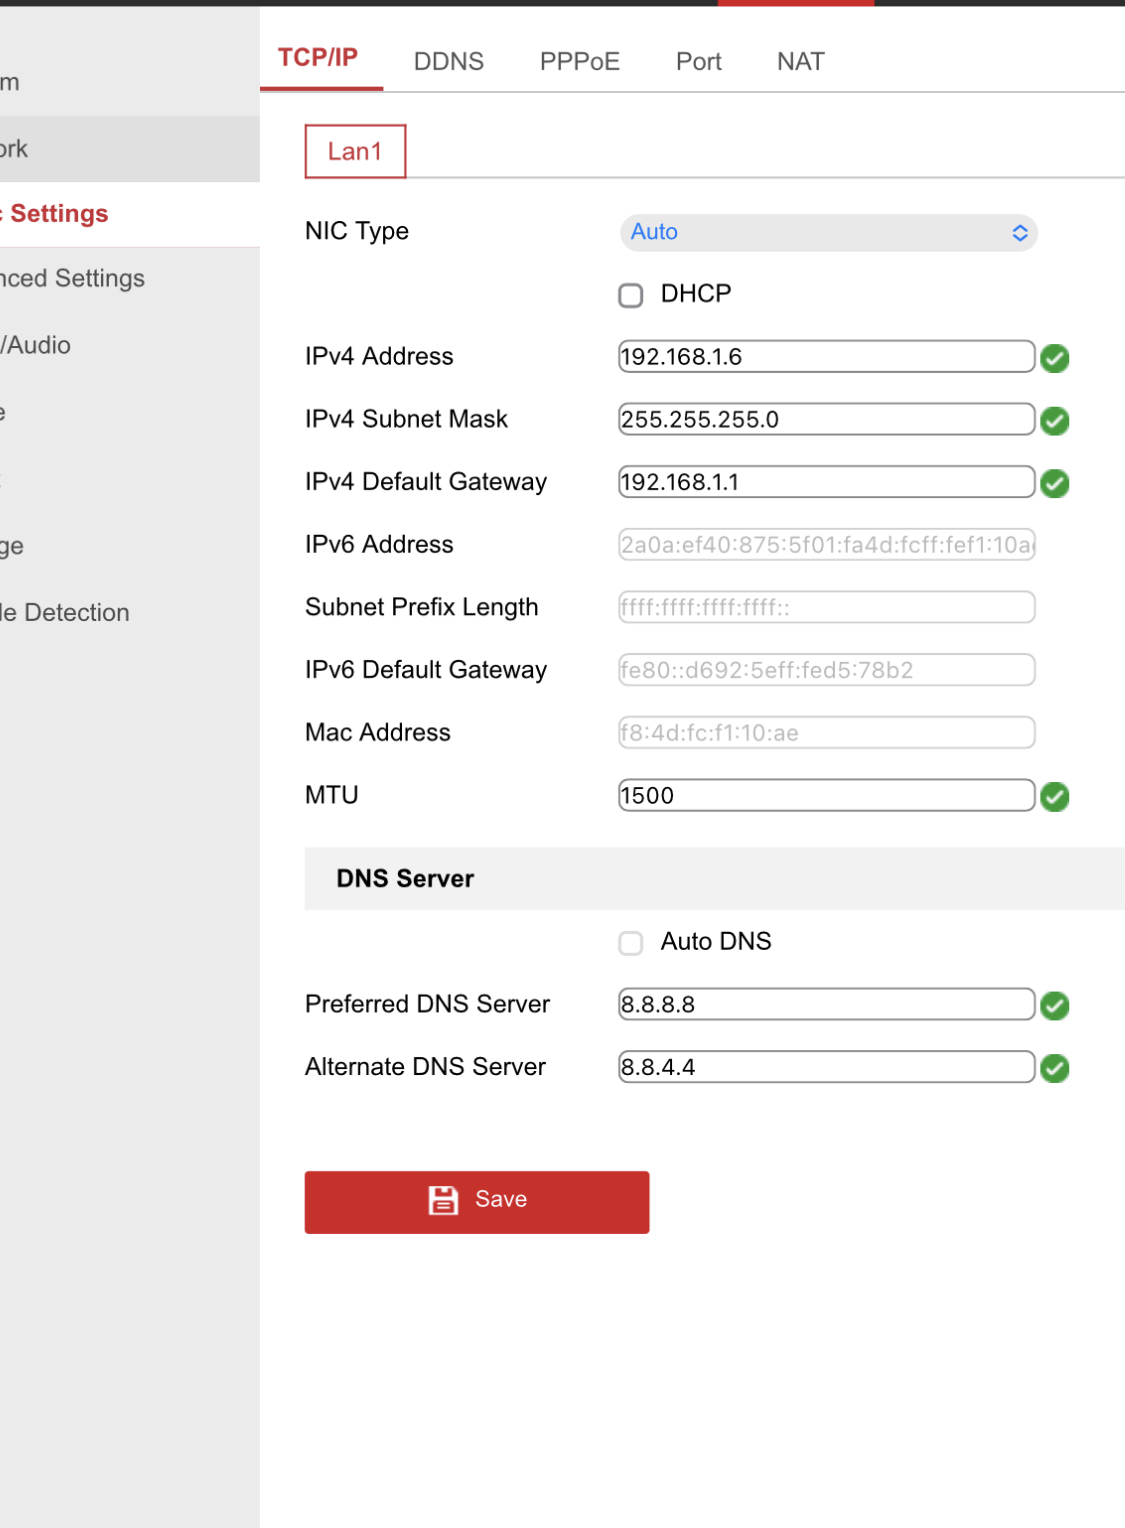Screen dimensions: 1125x1528
Task: Click validation checkmark next to Subnet Mask
Action: 1054,421
